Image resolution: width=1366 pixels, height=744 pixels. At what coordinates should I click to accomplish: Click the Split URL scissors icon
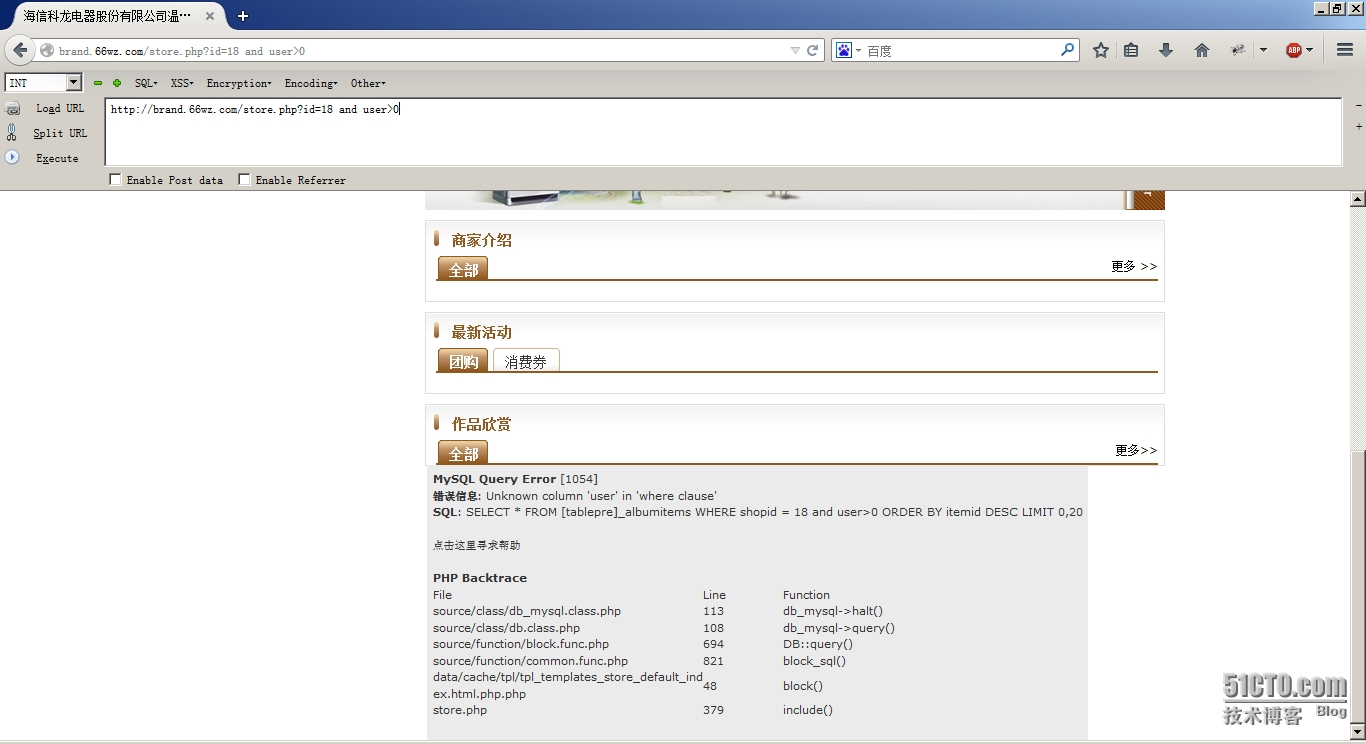point(12,133)
